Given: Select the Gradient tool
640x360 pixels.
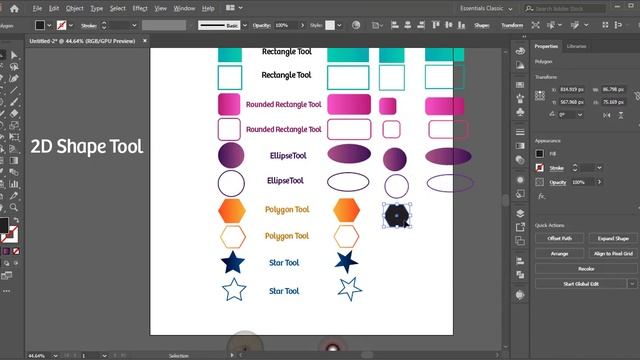Looking at the screenshot, I should (x=14, y=160).
